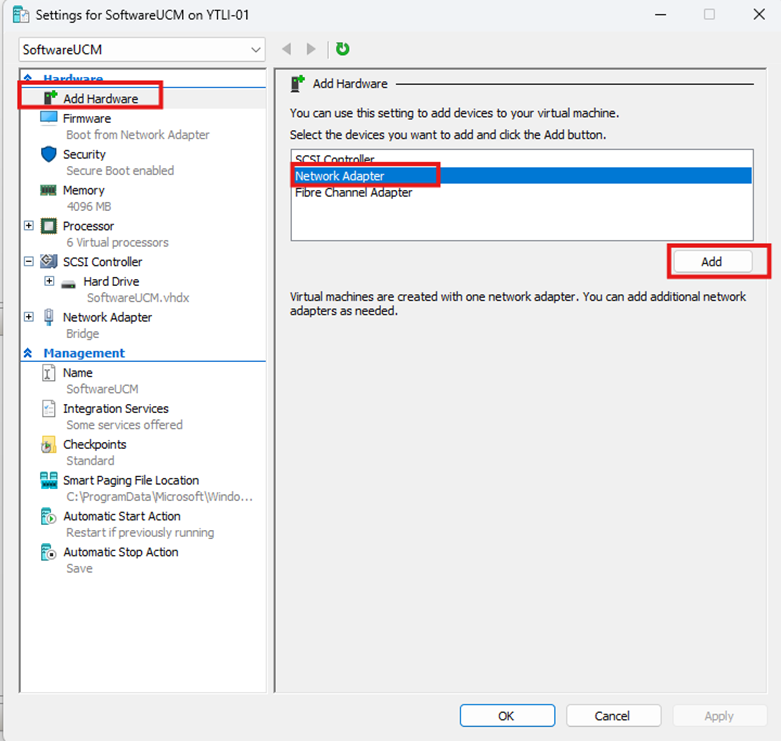Collapse the Hardware section chevron
Viewport: 781px width, 741px height.
pyautogui.click(x=28, y=78)
